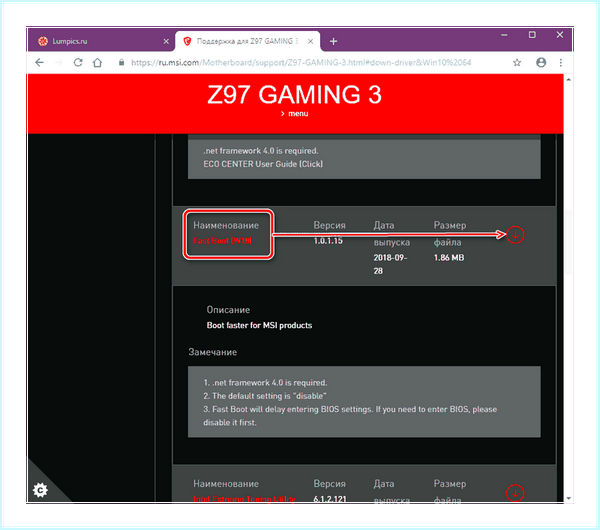The image size is (600, 530).
Task: Maximize the browser window
Action: tap(532, 35)
